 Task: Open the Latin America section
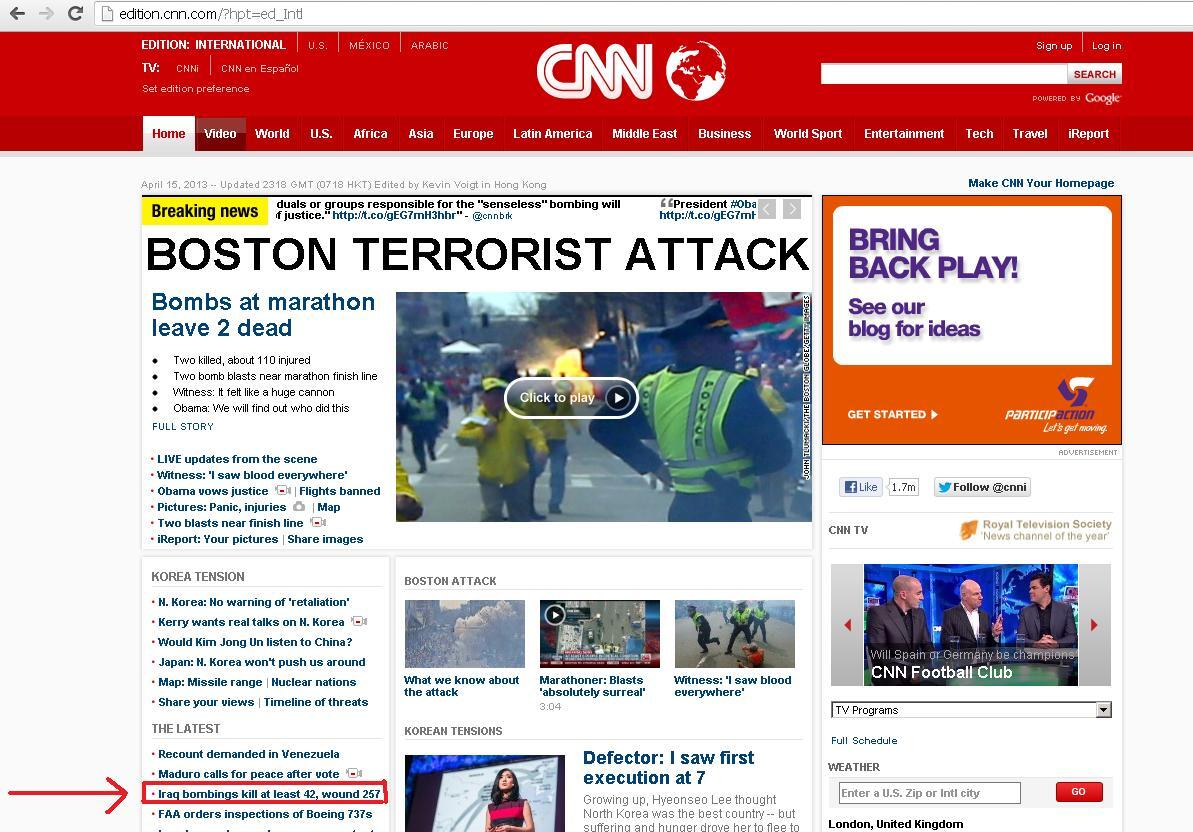tap(552, 134)
